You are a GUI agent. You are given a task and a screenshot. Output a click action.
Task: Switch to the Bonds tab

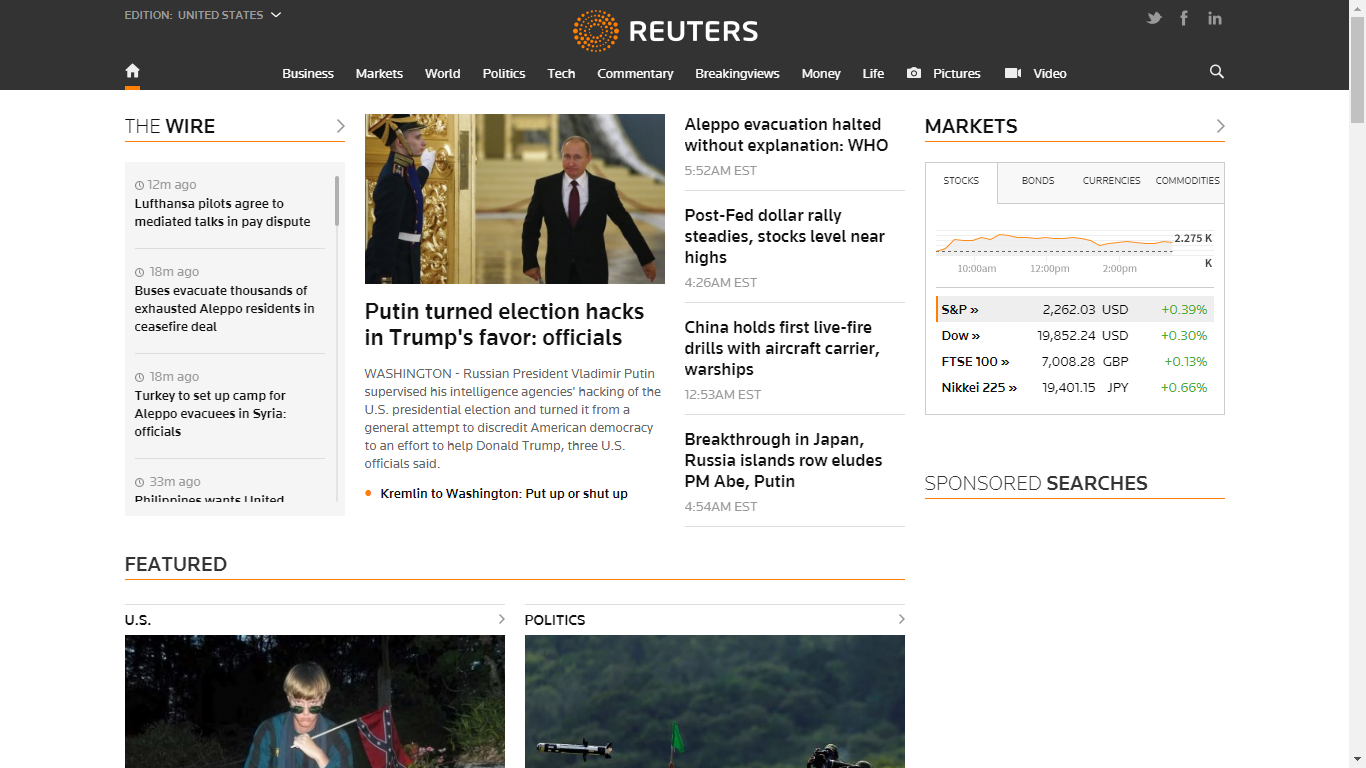point(1038,181)
